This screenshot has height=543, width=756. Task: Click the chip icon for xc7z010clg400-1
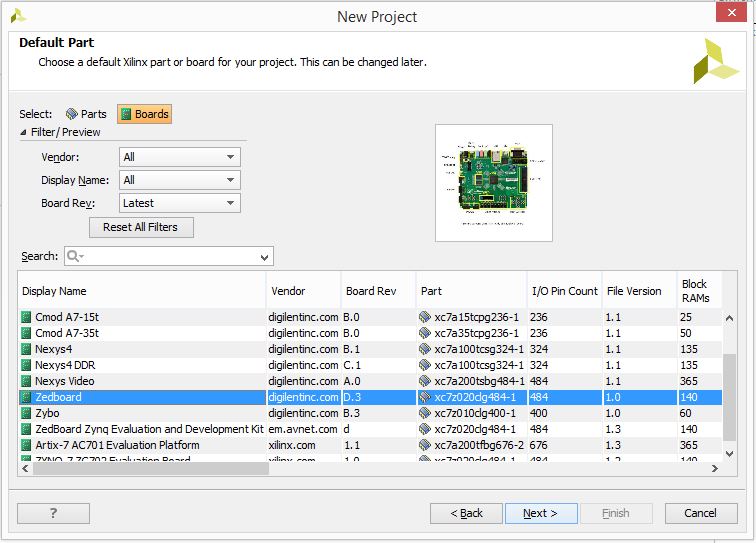tap(425, 413)
